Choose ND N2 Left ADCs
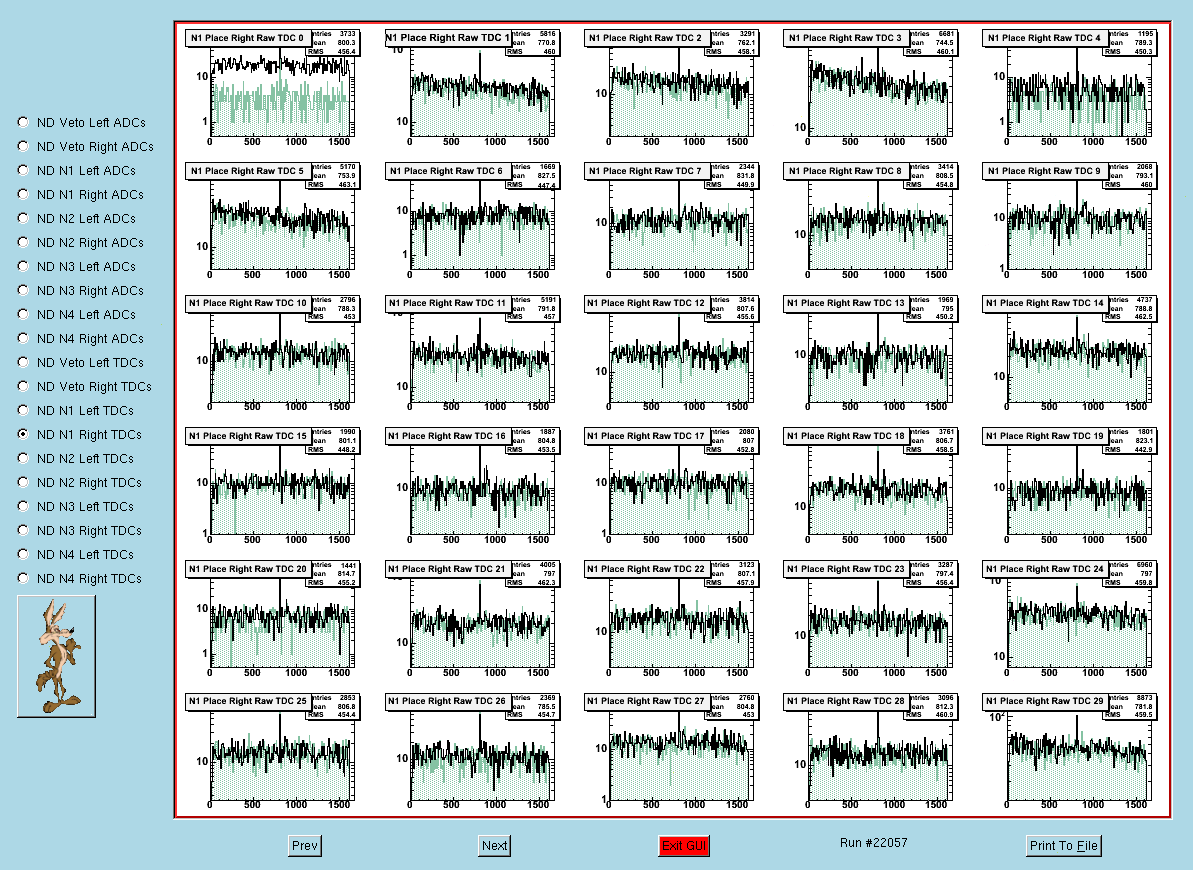1193x870 pixels. click(x=24, y=218)
